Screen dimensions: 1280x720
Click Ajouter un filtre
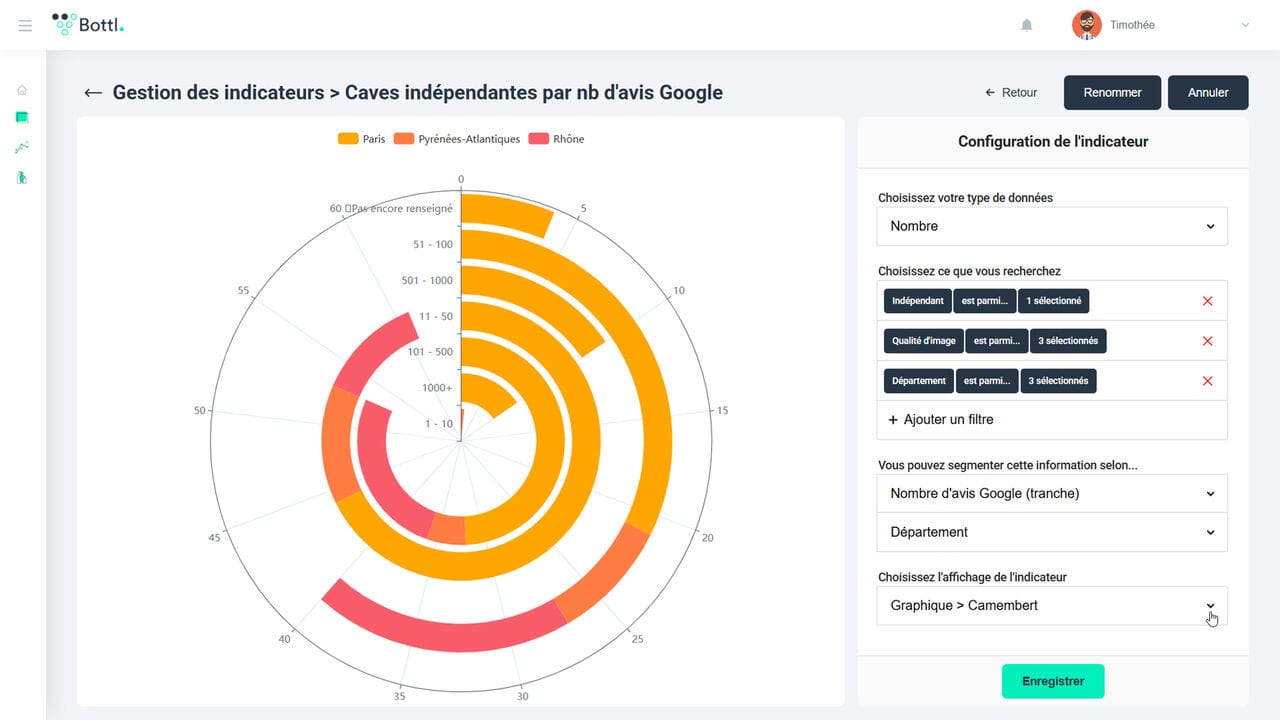(x=941, y=420)
